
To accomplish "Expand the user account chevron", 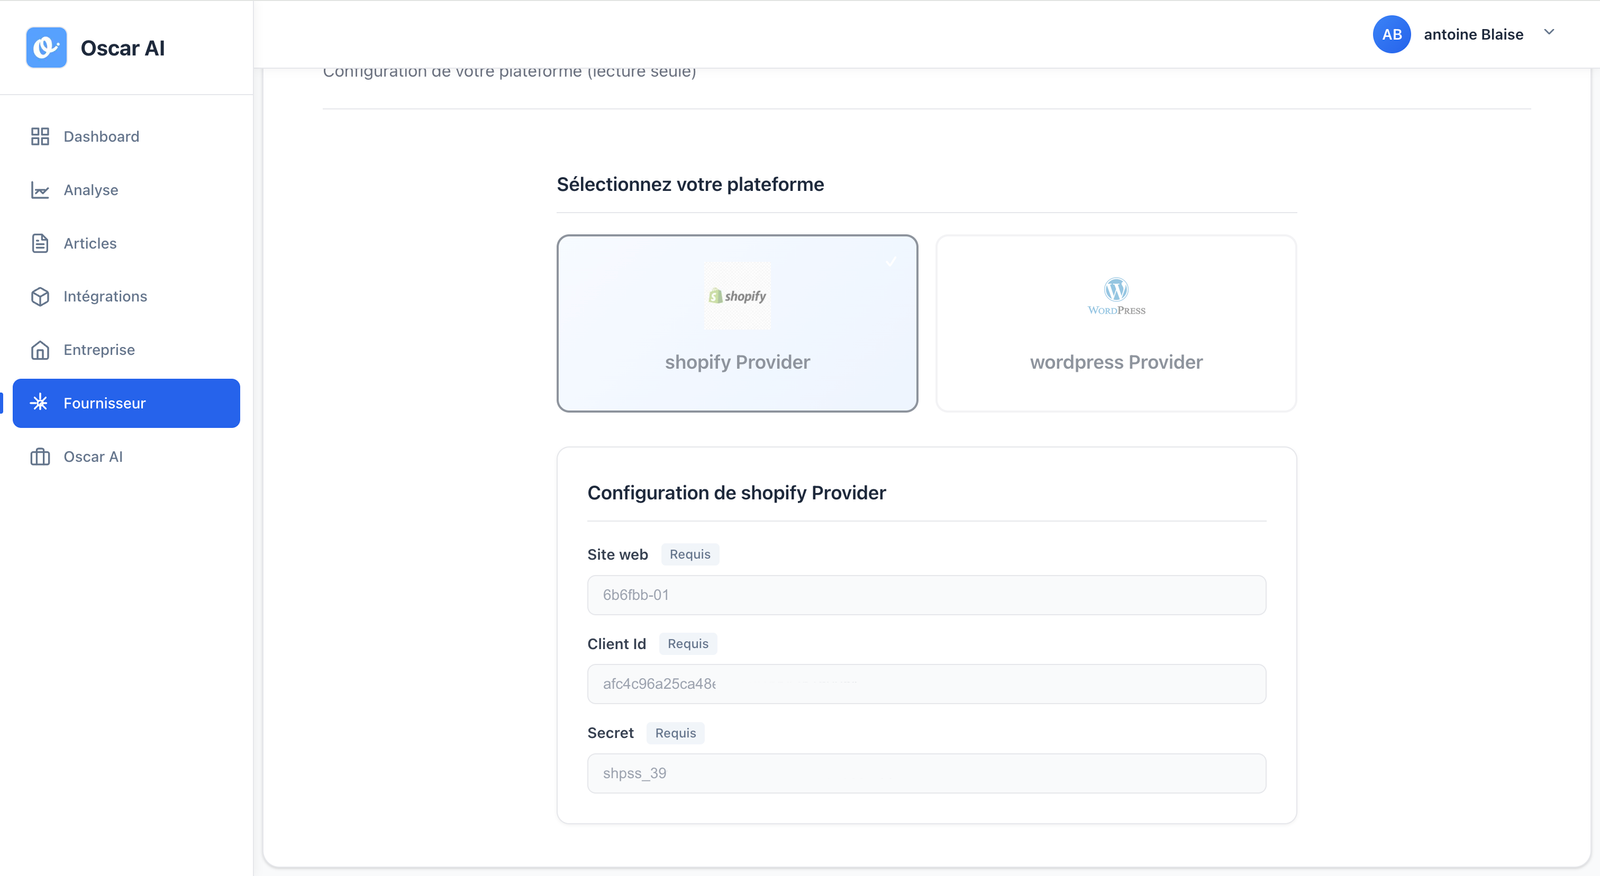I will (x=1549, y=33).
